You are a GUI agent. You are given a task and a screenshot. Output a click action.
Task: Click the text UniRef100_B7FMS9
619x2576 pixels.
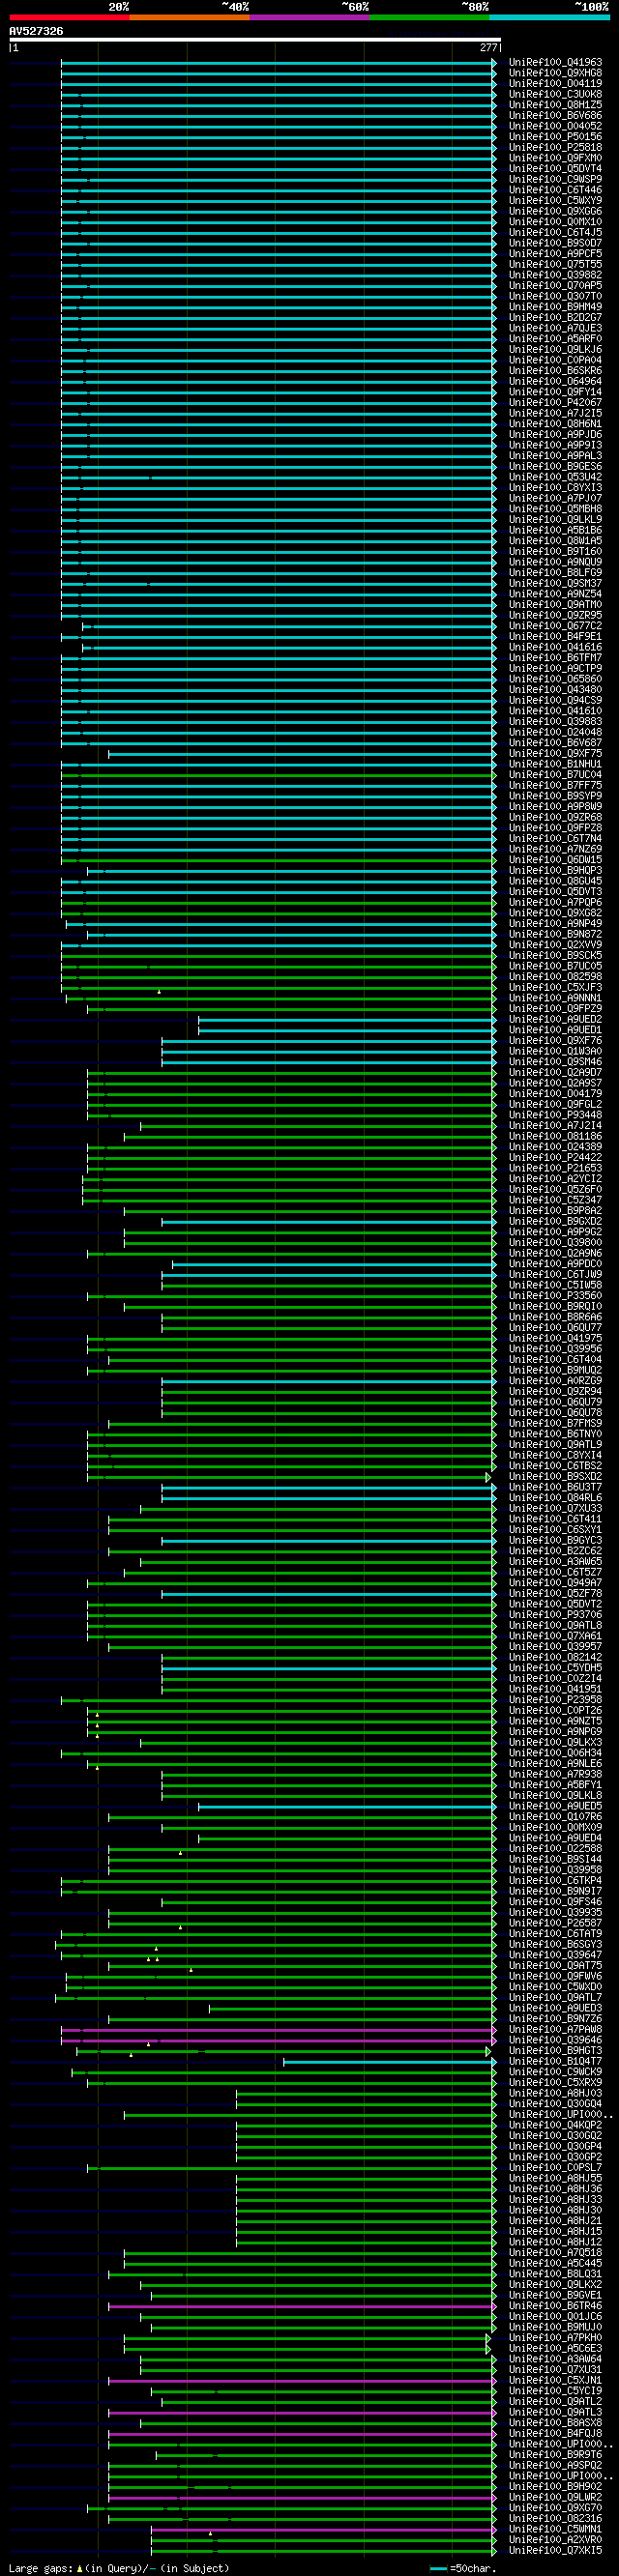coord(555,1423)
